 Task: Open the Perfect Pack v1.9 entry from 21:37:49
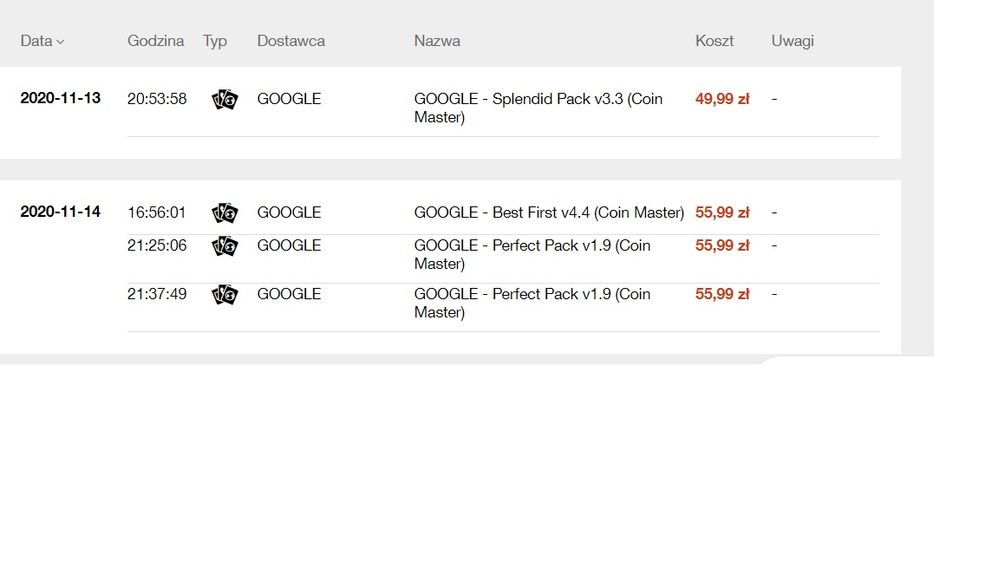pos(532,303)
